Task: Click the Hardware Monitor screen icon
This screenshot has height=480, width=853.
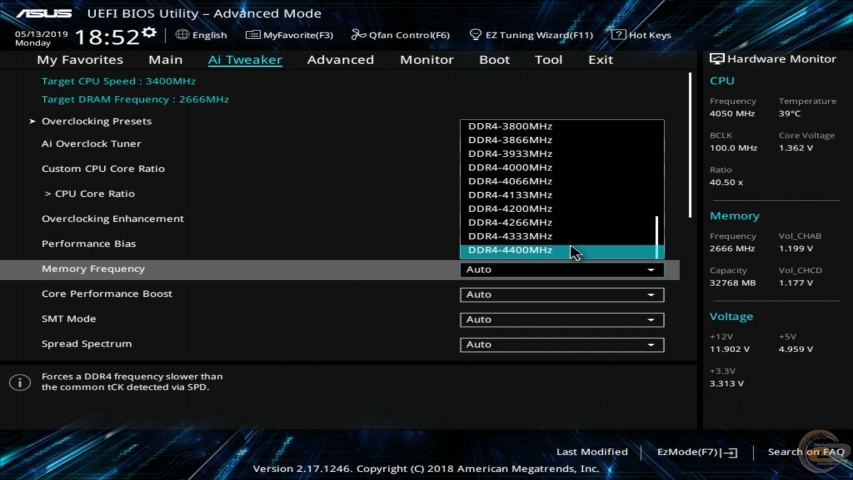Action: (716, 59)
